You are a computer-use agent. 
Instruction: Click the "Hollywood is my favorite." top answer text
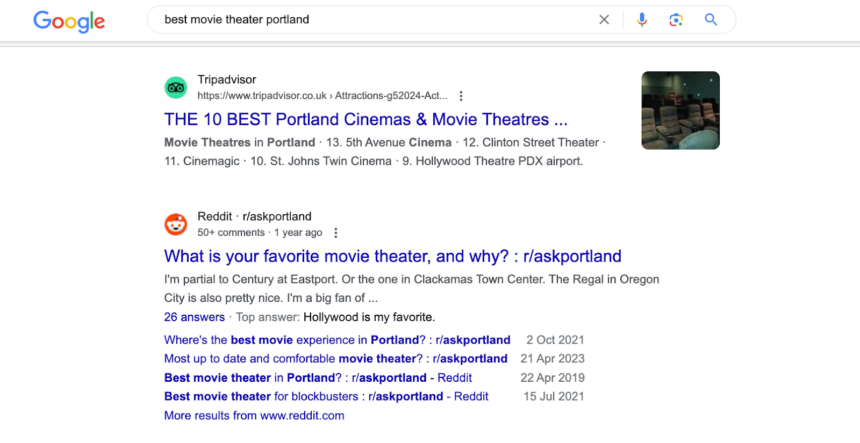369,317
